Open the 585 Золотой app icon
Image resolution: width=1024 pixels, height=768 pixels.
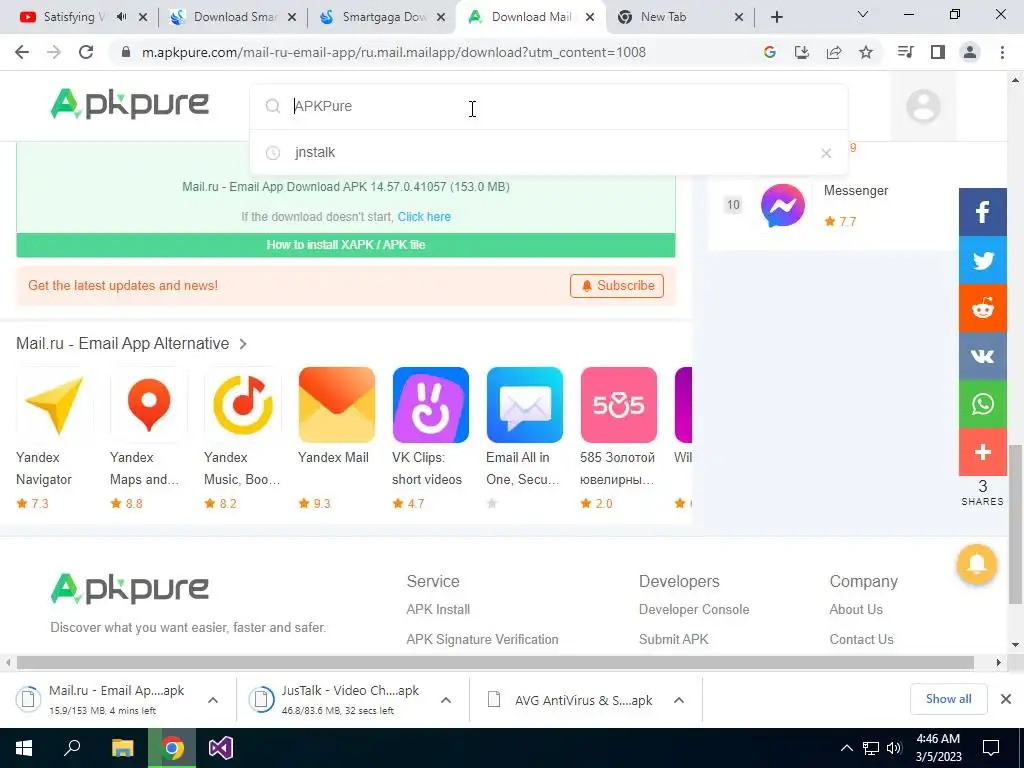click(x=618, y=405)
